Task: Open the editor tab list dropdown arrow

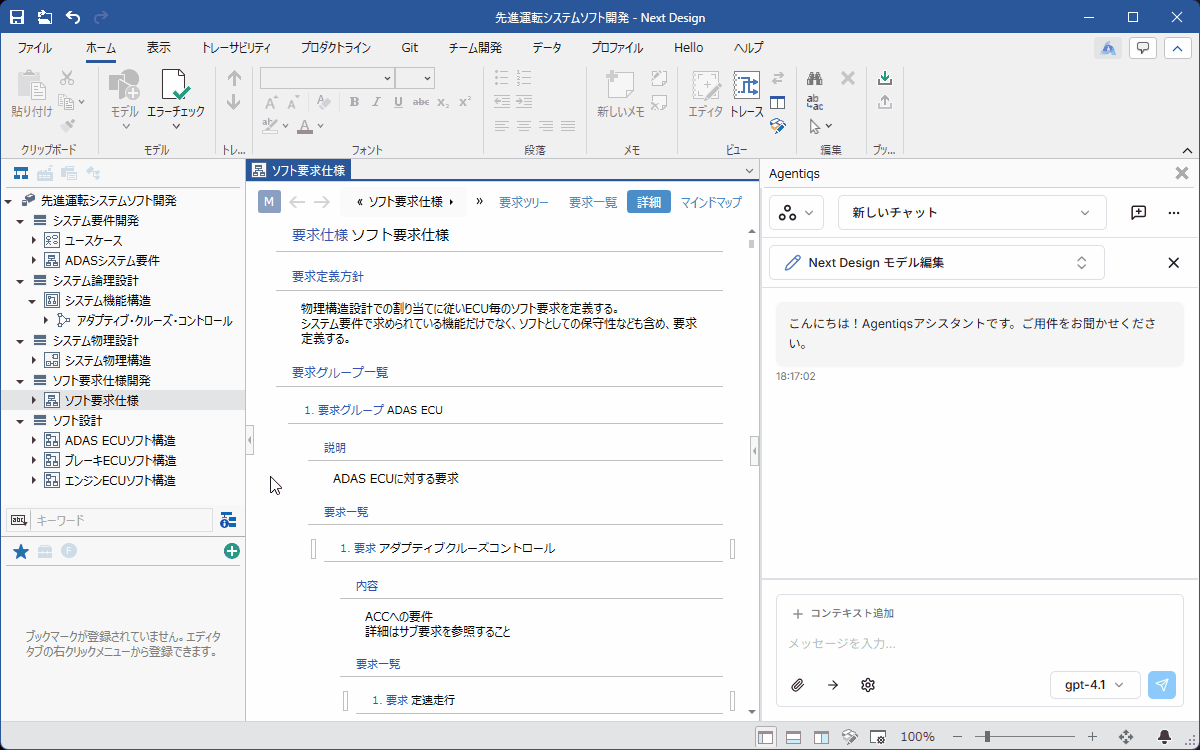Action: (749, 171)
